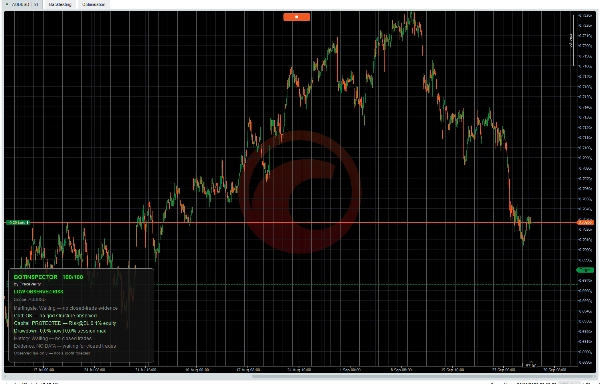Switch to the second tab beside the symbol tab
600x384 pixels.
(60, 4)
